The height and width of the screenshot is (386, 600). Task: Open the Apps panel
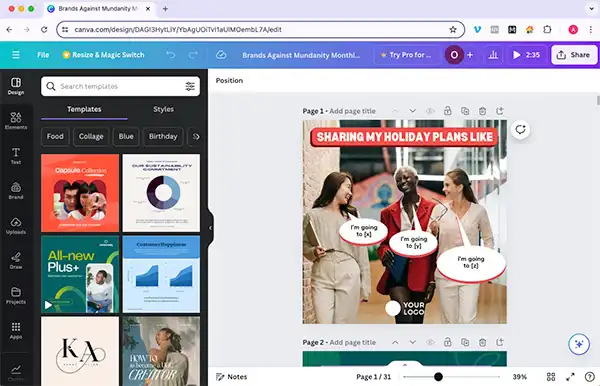[16, 331]
